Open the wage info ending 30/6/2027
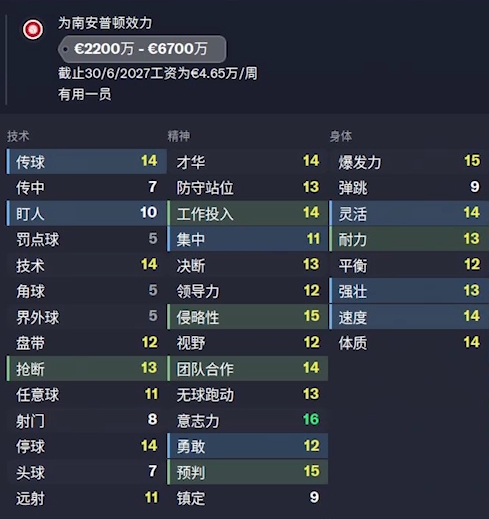489x519 pixels. coord(158,73)
